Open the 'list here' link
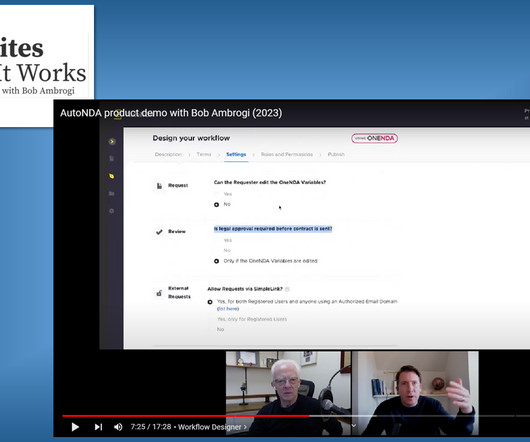530x442 pixels. click(228, 309)
